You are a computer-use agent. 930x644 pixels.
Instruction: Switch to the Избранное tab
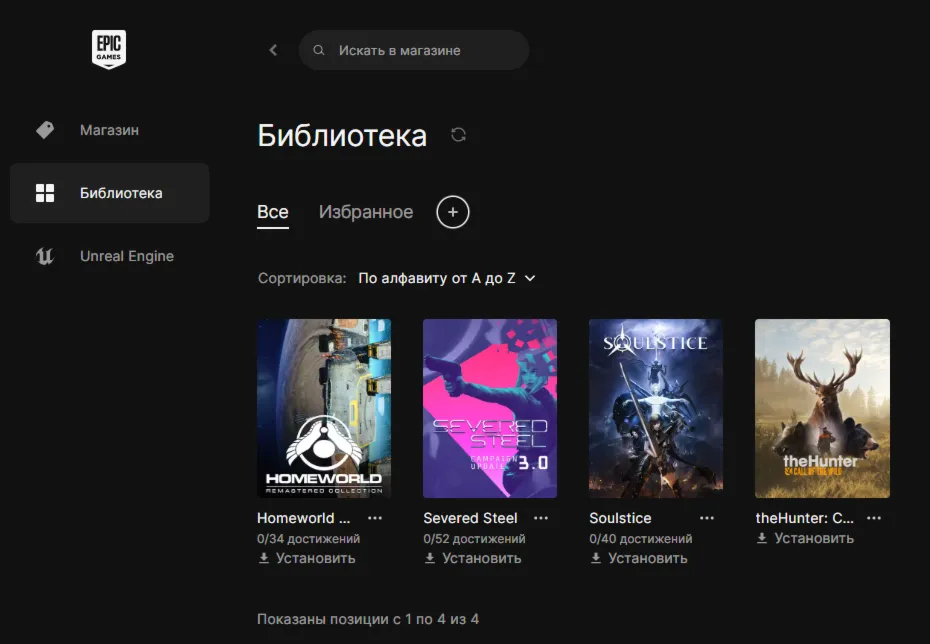click(x=366, y=212)
